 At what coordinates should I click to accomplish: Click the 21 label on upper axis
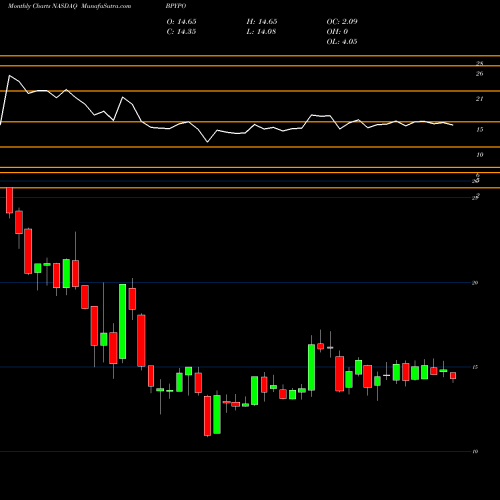[x=479, y=99]
